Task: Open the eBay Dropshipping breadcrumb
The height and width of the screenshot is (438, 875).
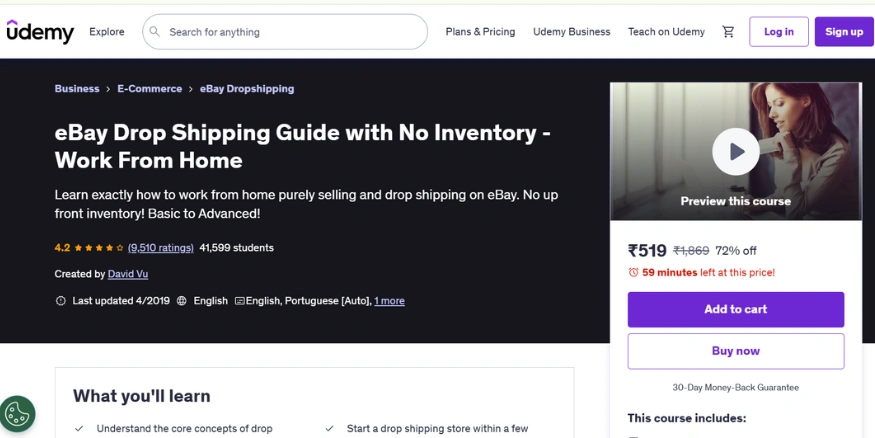Action: (x=247, y=89)
